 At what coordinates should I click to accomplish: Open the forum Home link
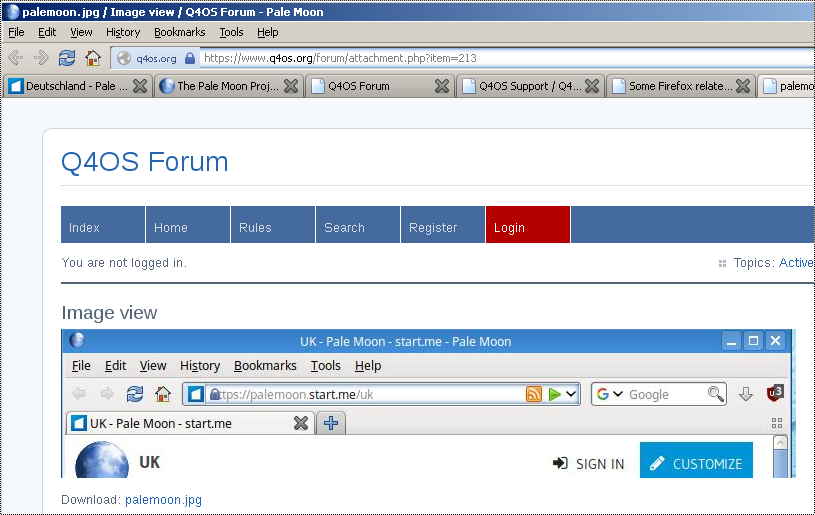pos(188,225)
